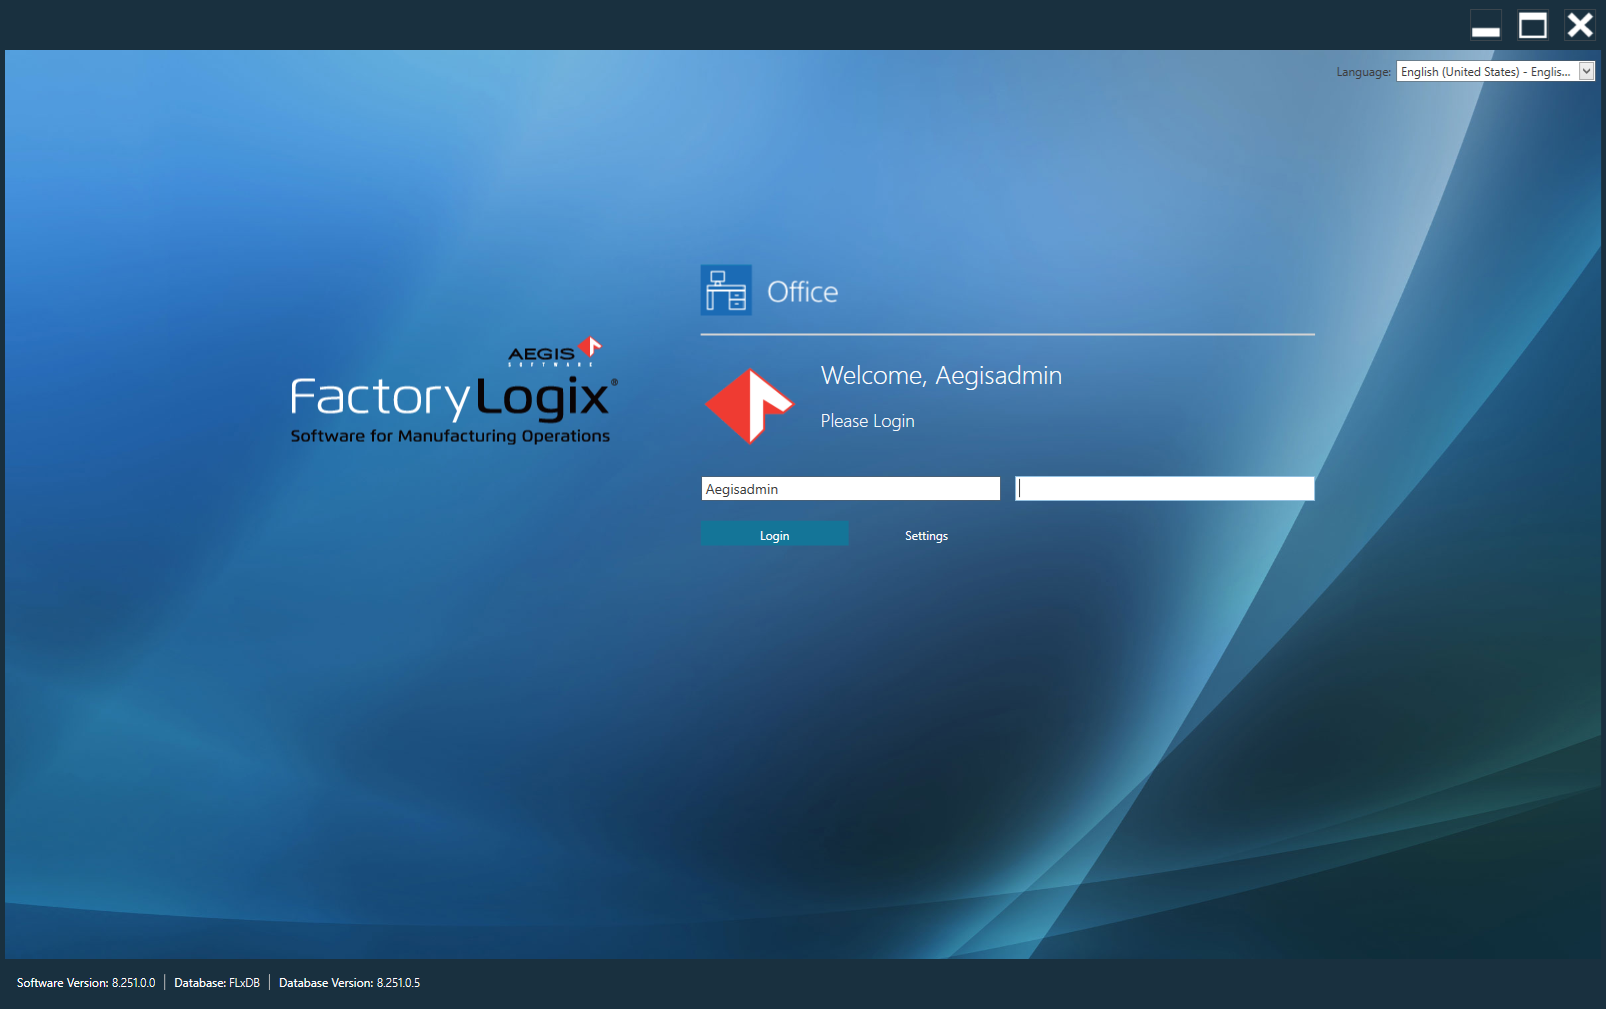1606x1009 pixels.
Task: Click the Aegisadmin username field
Action: click(x=849, y=488)
